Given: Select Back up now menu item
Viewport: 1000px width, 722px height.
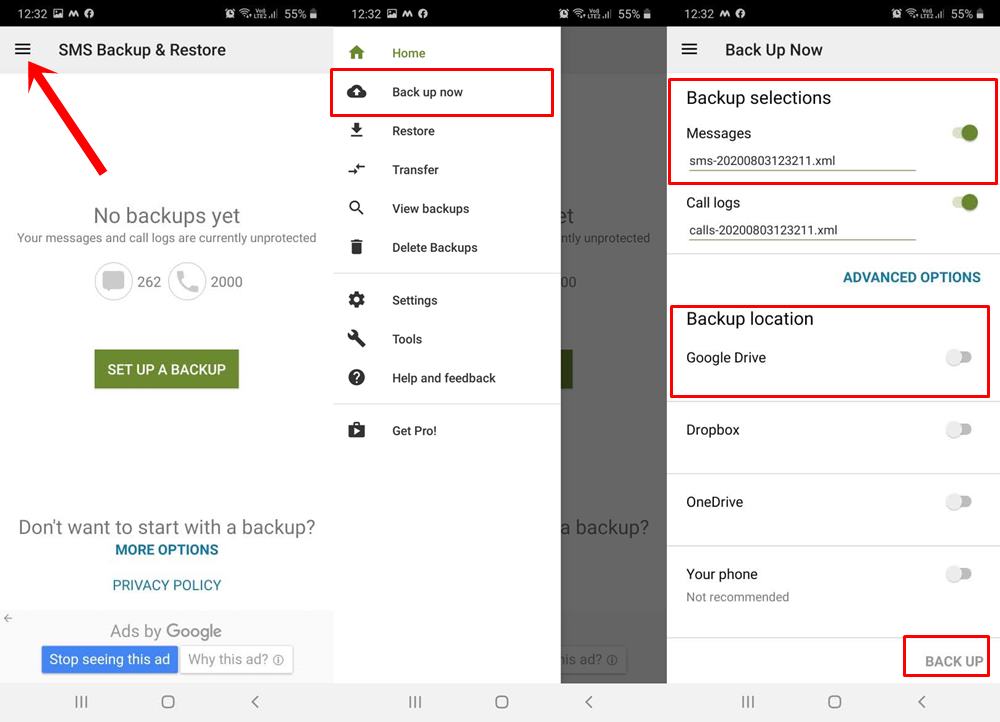Looking at the screenshot, I should (x=446, y=92).
